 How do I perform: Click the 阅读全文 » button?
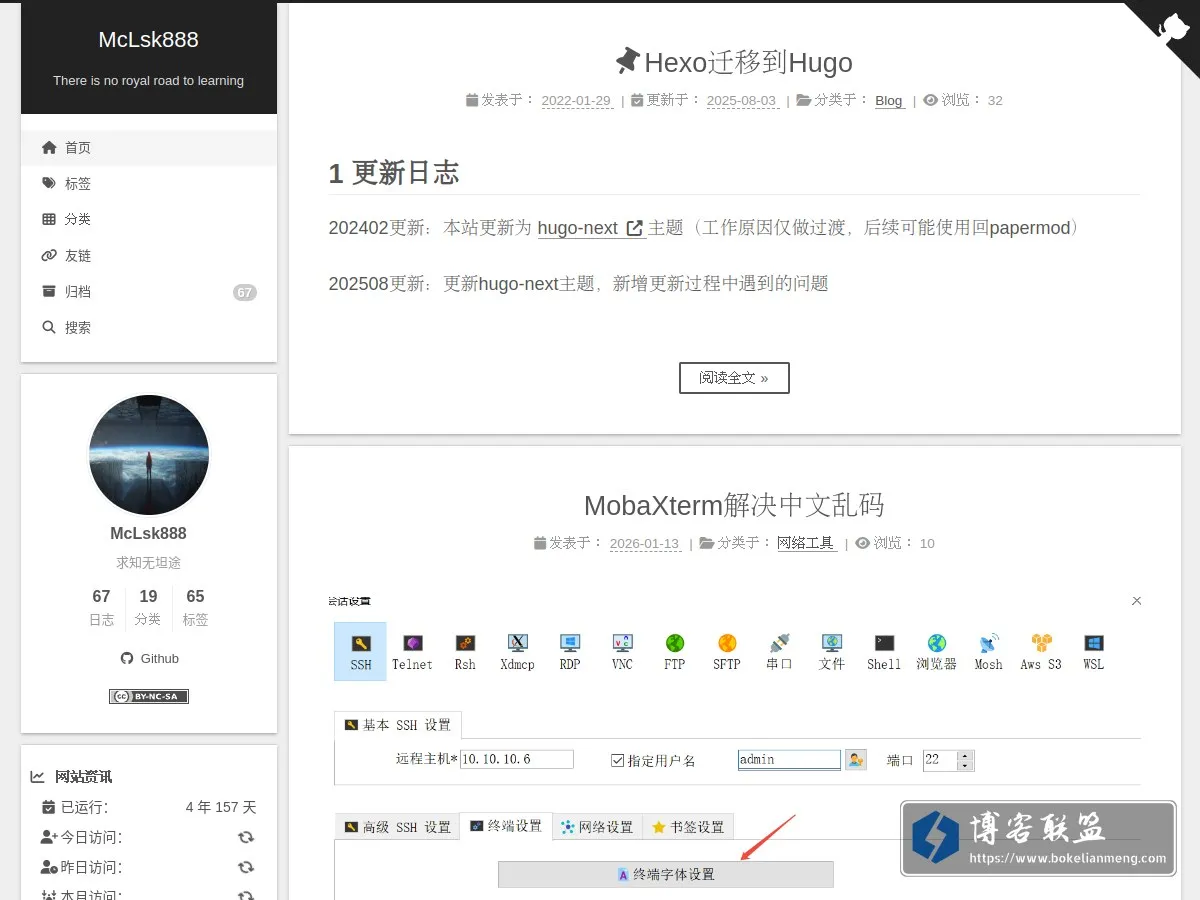click(x=734, y=378)
